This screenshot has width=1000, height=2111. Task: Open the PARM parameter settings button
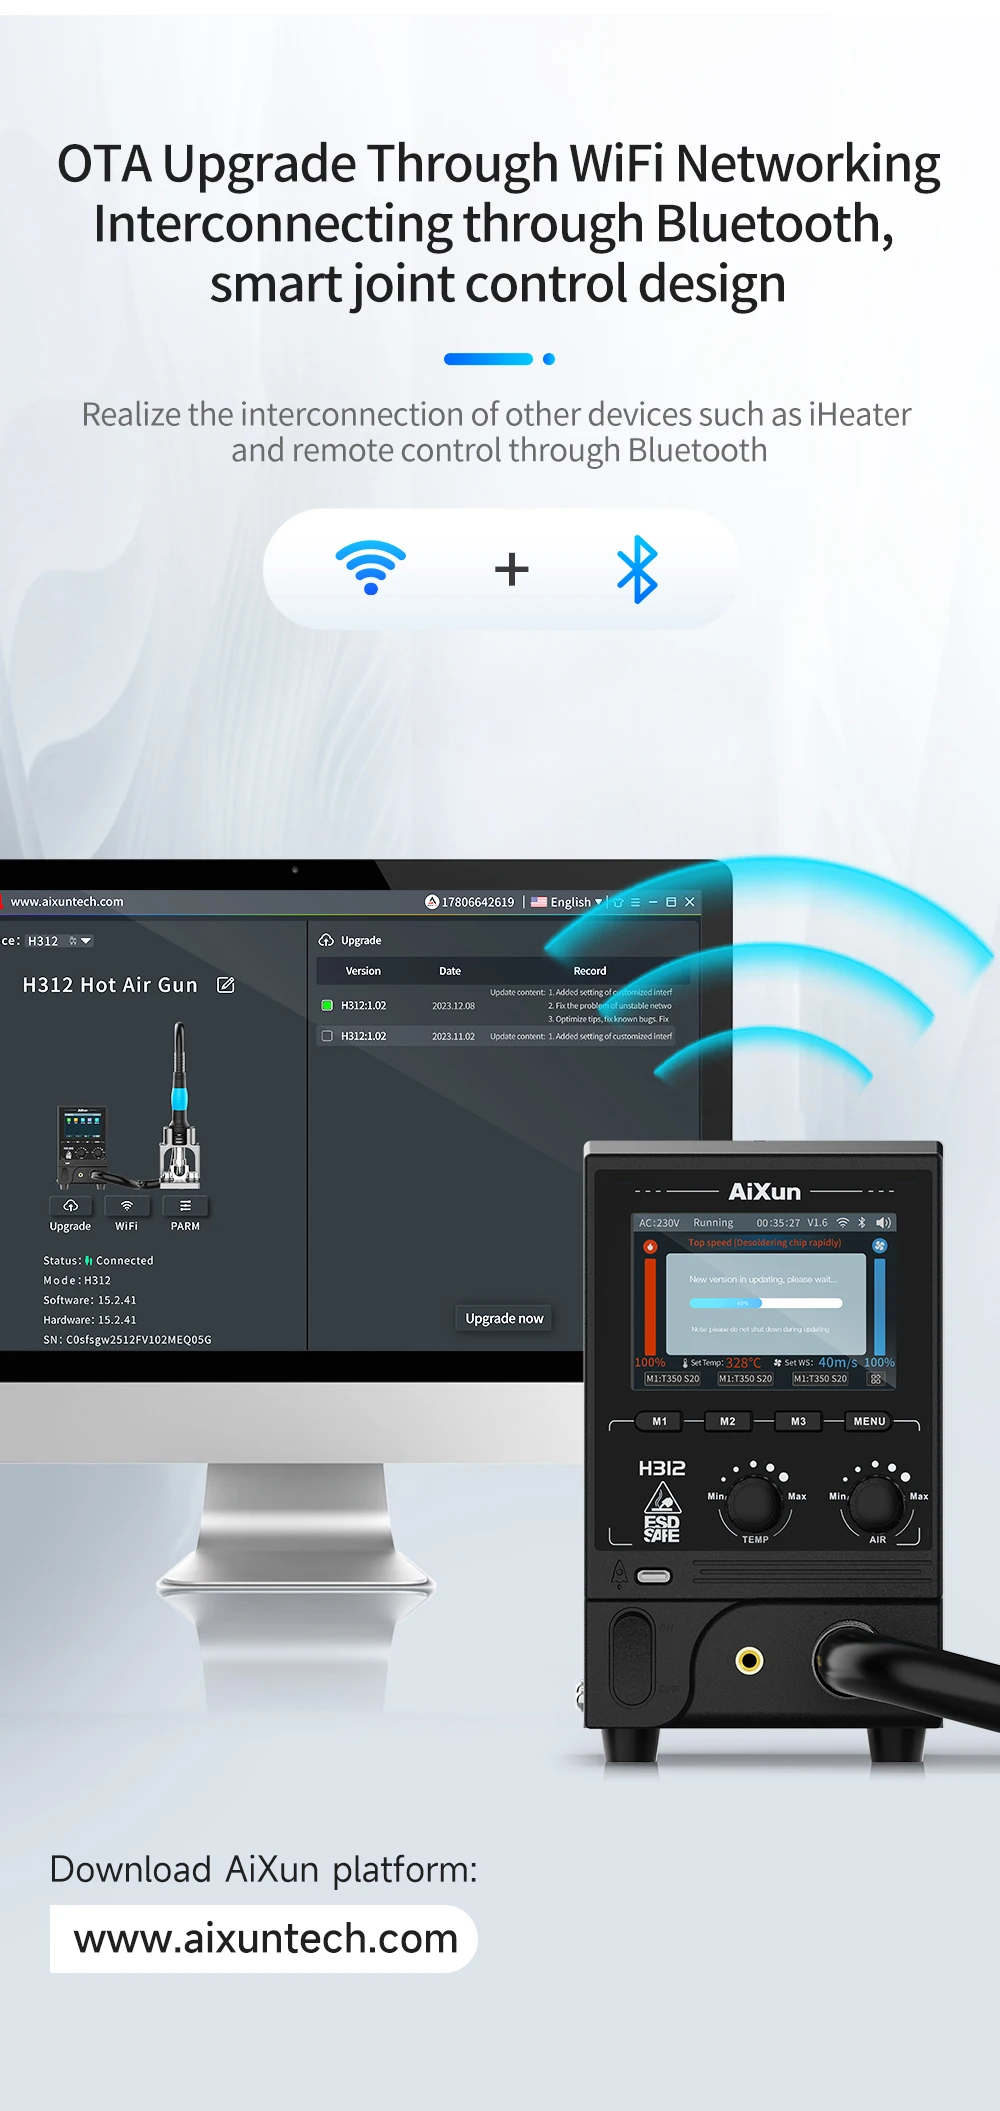[x=185, y=1206]
